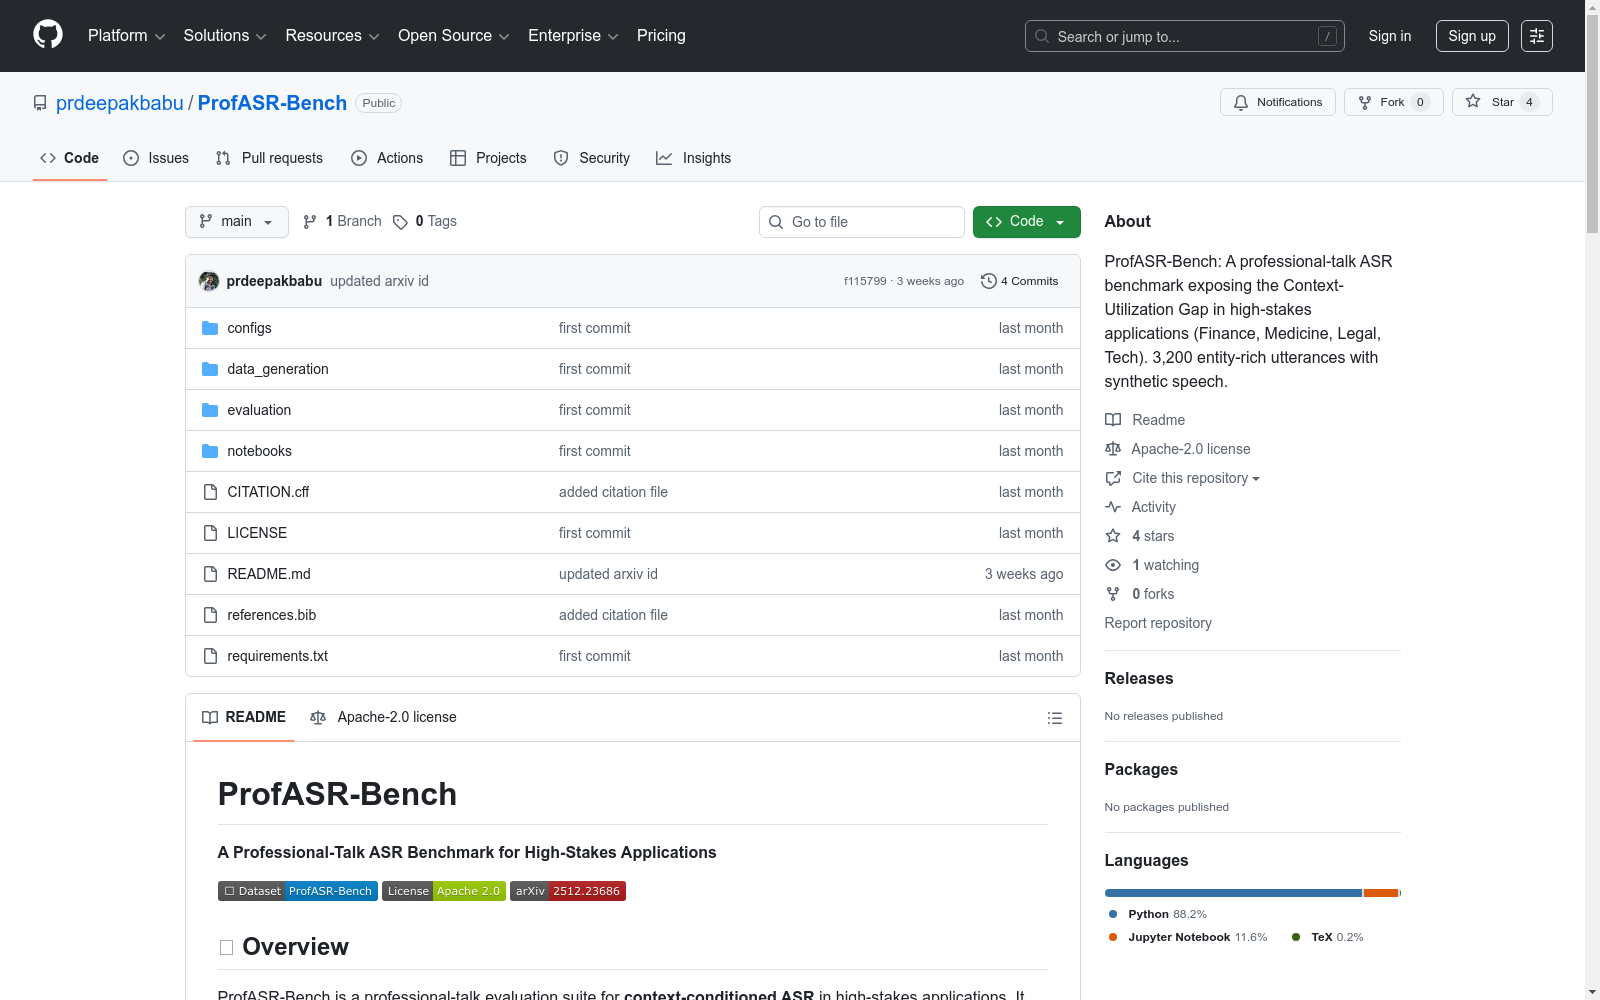View the 4 Commits history
The width and height of the screenshot is (1600, 1000).
(1020, 281)
